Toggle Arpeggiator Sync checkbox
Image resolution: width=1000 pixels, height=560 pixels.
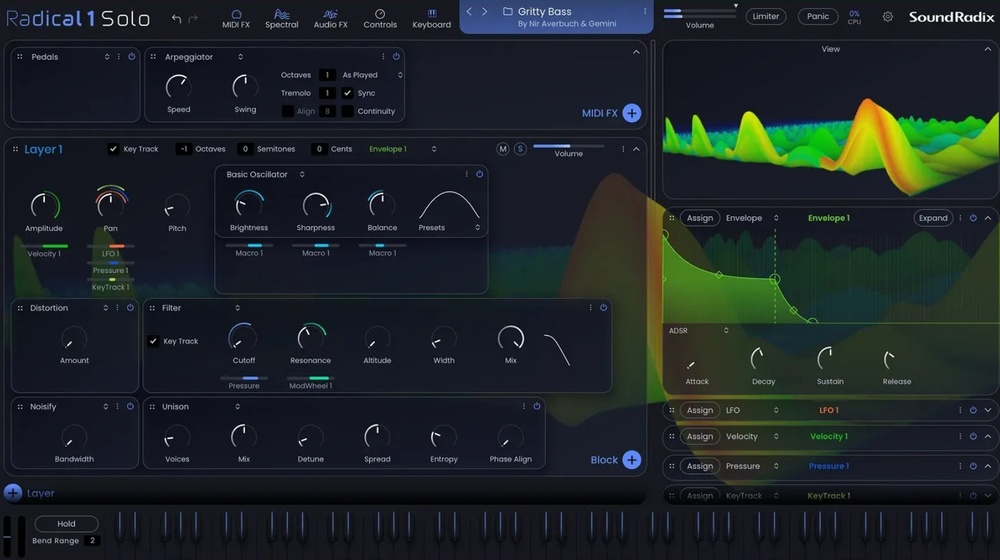coord(347,93)
